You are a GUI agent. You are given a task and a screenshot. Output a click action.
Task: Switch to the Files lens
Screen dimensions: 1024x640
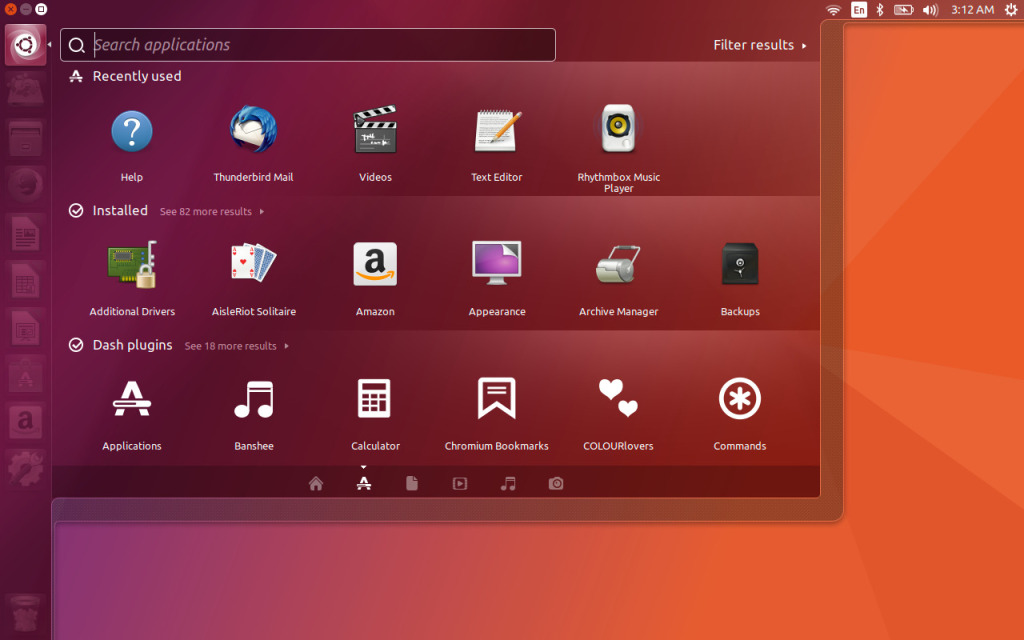pyautogui.click(x=412, y=483)
